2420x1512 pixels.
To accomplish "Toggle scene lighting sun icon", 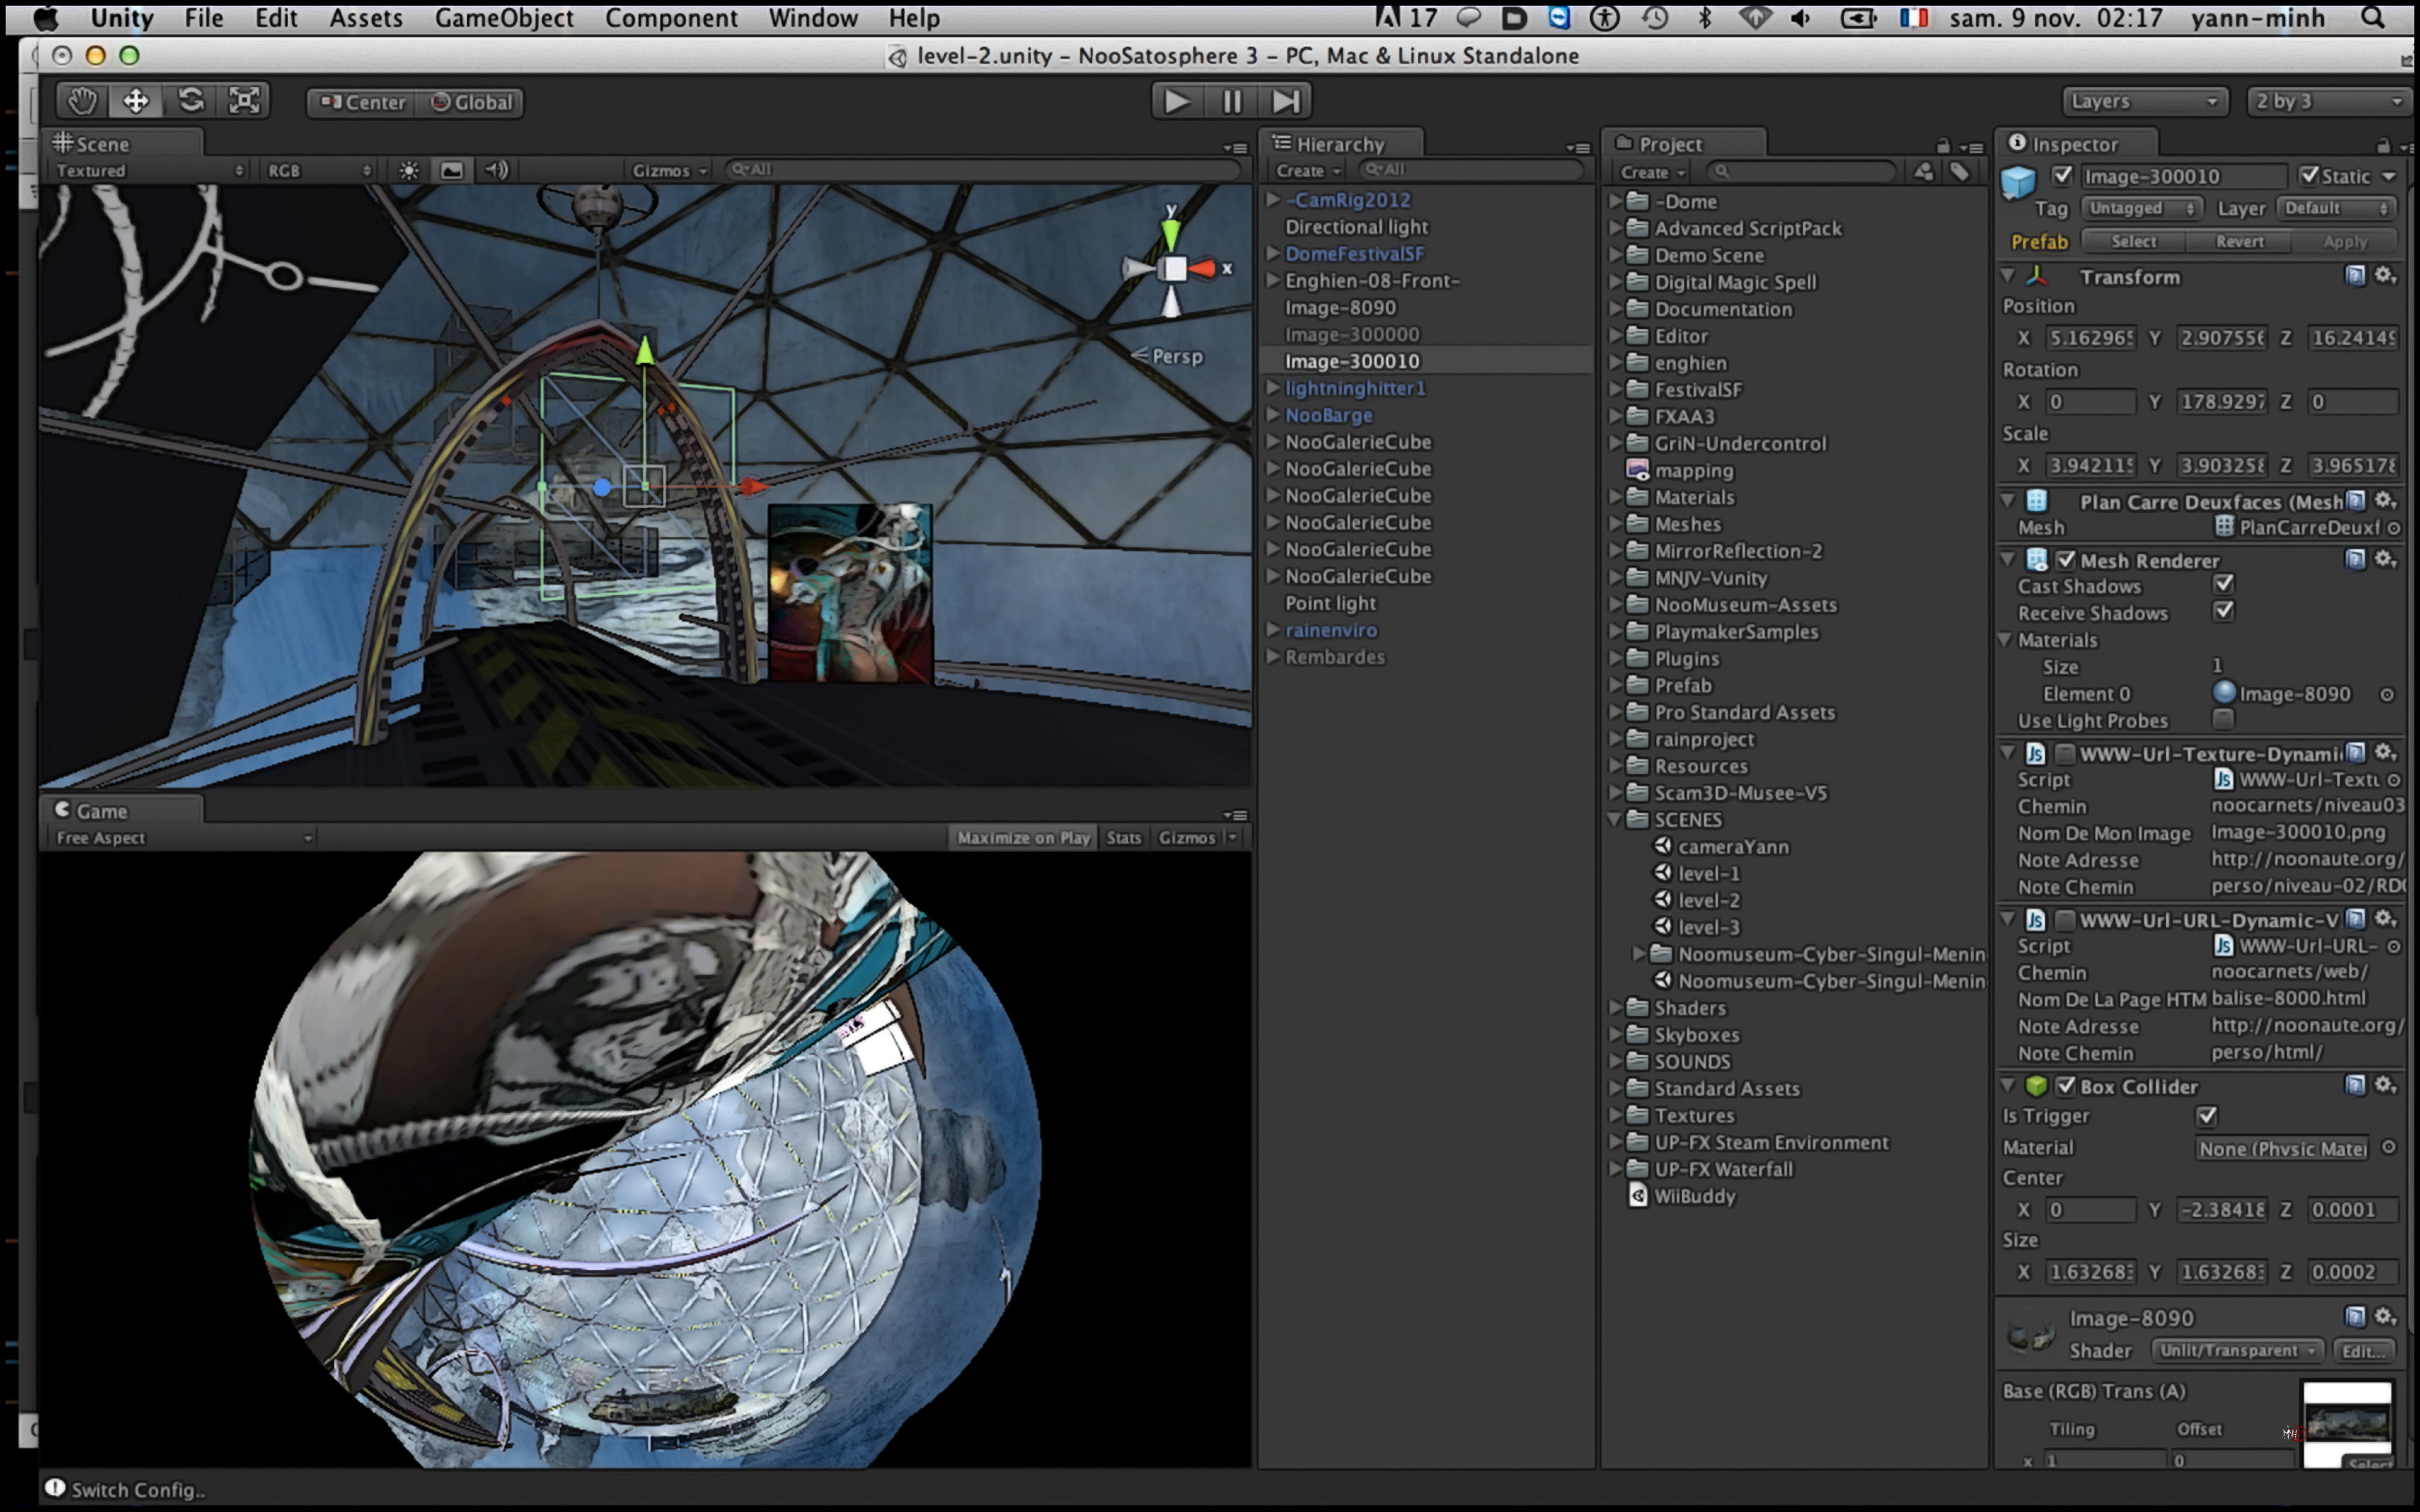I will tap(409, 170).
